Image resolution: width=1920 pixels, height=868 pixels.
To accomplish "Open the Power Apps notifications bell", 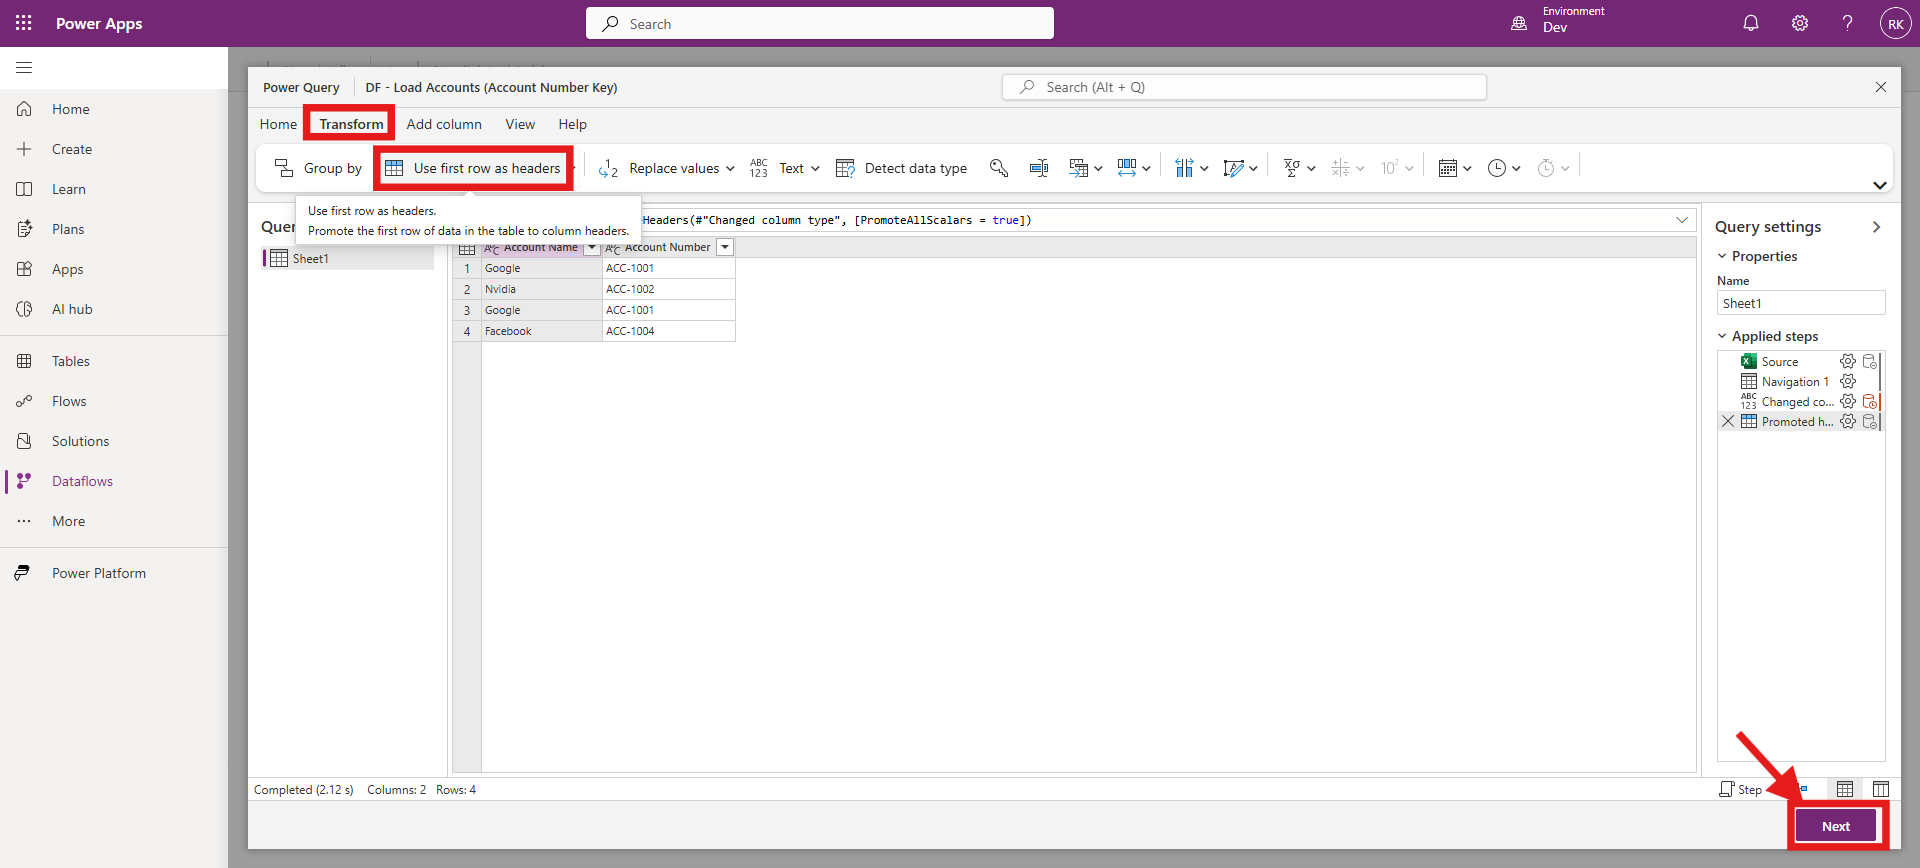I will [x=1750, y=23].
